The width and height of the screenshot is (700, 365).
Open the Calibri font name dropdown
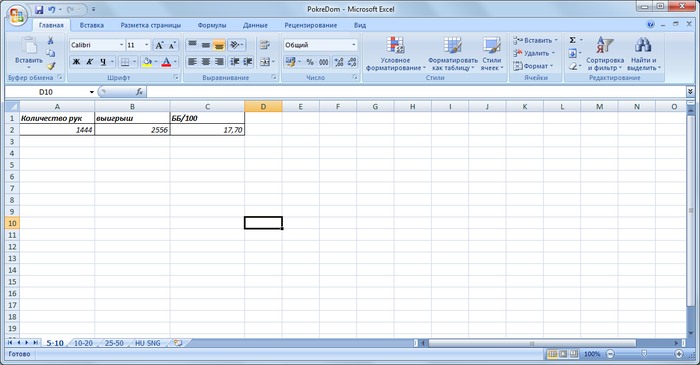coord(121,45)
